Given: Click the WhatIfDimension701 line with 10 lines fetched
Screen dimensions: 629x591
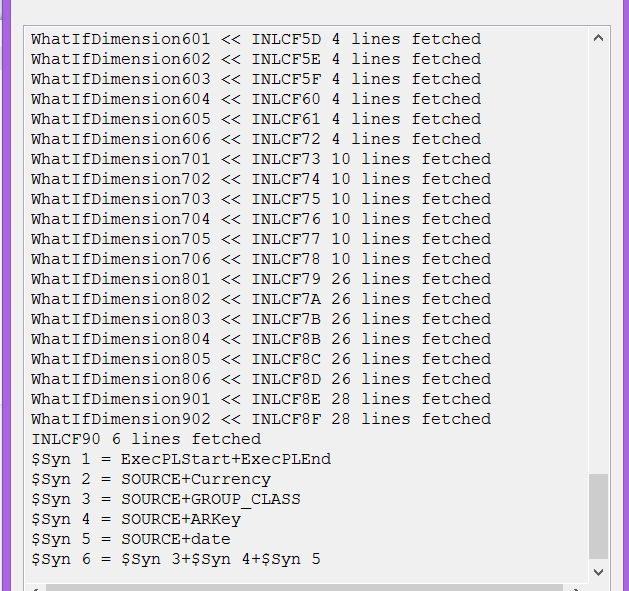Looking at the screenshot, I should pyautogui.click(x=260, y=159).
